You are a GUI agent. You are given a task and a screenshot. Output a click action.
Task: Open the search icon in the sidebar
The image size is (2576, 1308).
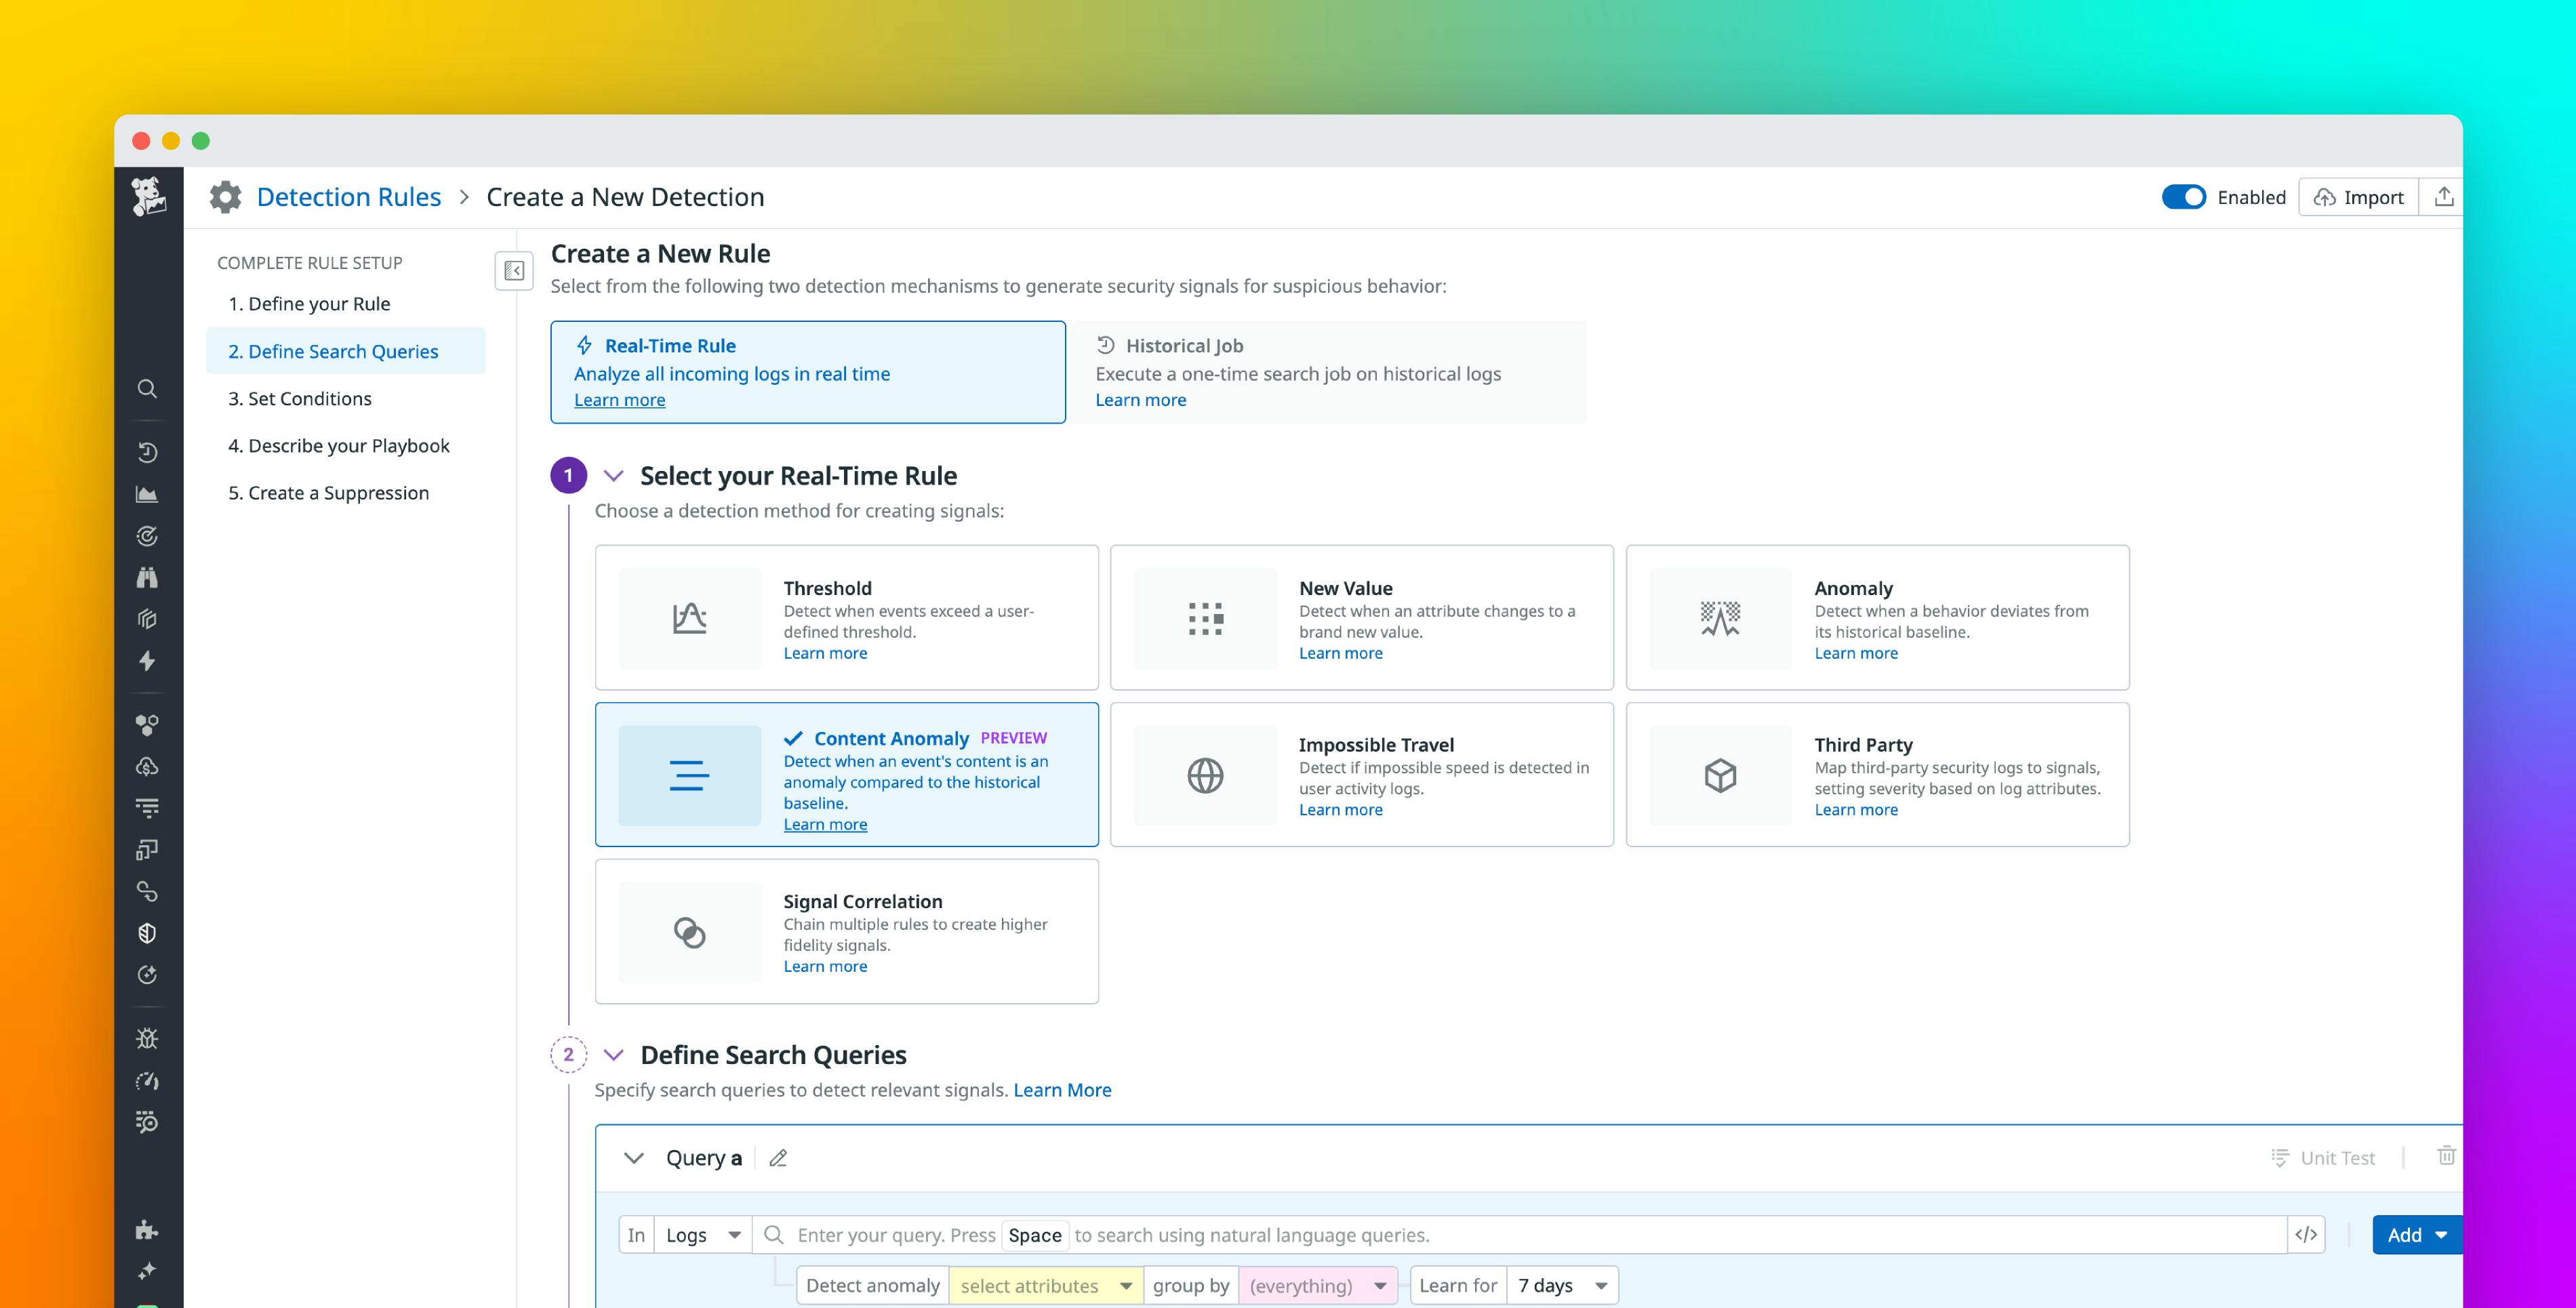click(x=147, y=389)
